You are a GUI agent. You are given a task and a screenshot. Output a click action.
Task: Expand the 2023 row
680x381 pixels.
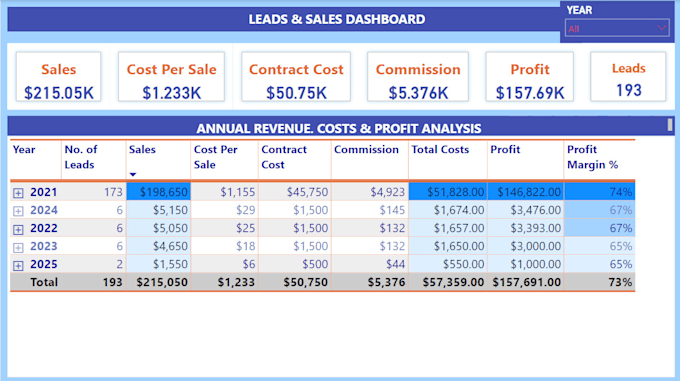(18, 247)
